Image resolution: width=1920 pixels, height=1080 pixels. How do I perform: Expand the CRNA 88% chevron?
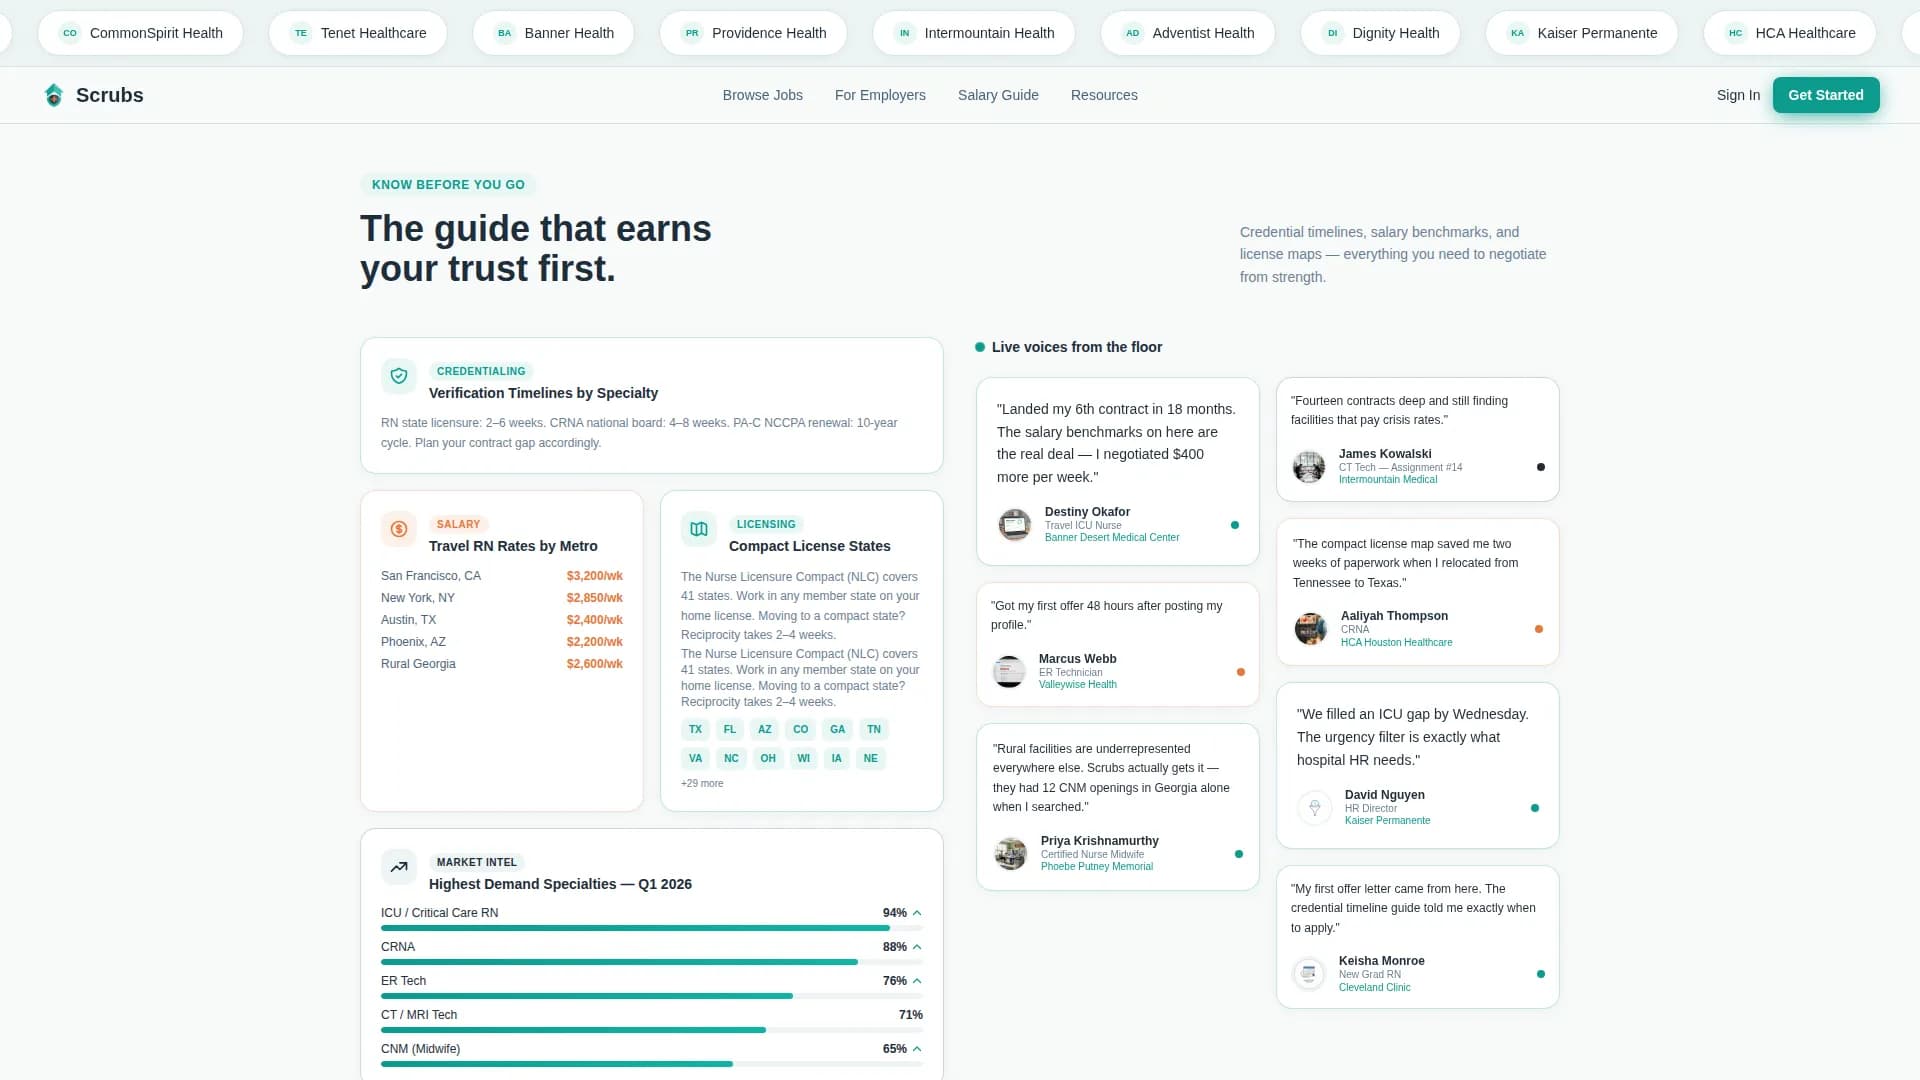point(917,947)
